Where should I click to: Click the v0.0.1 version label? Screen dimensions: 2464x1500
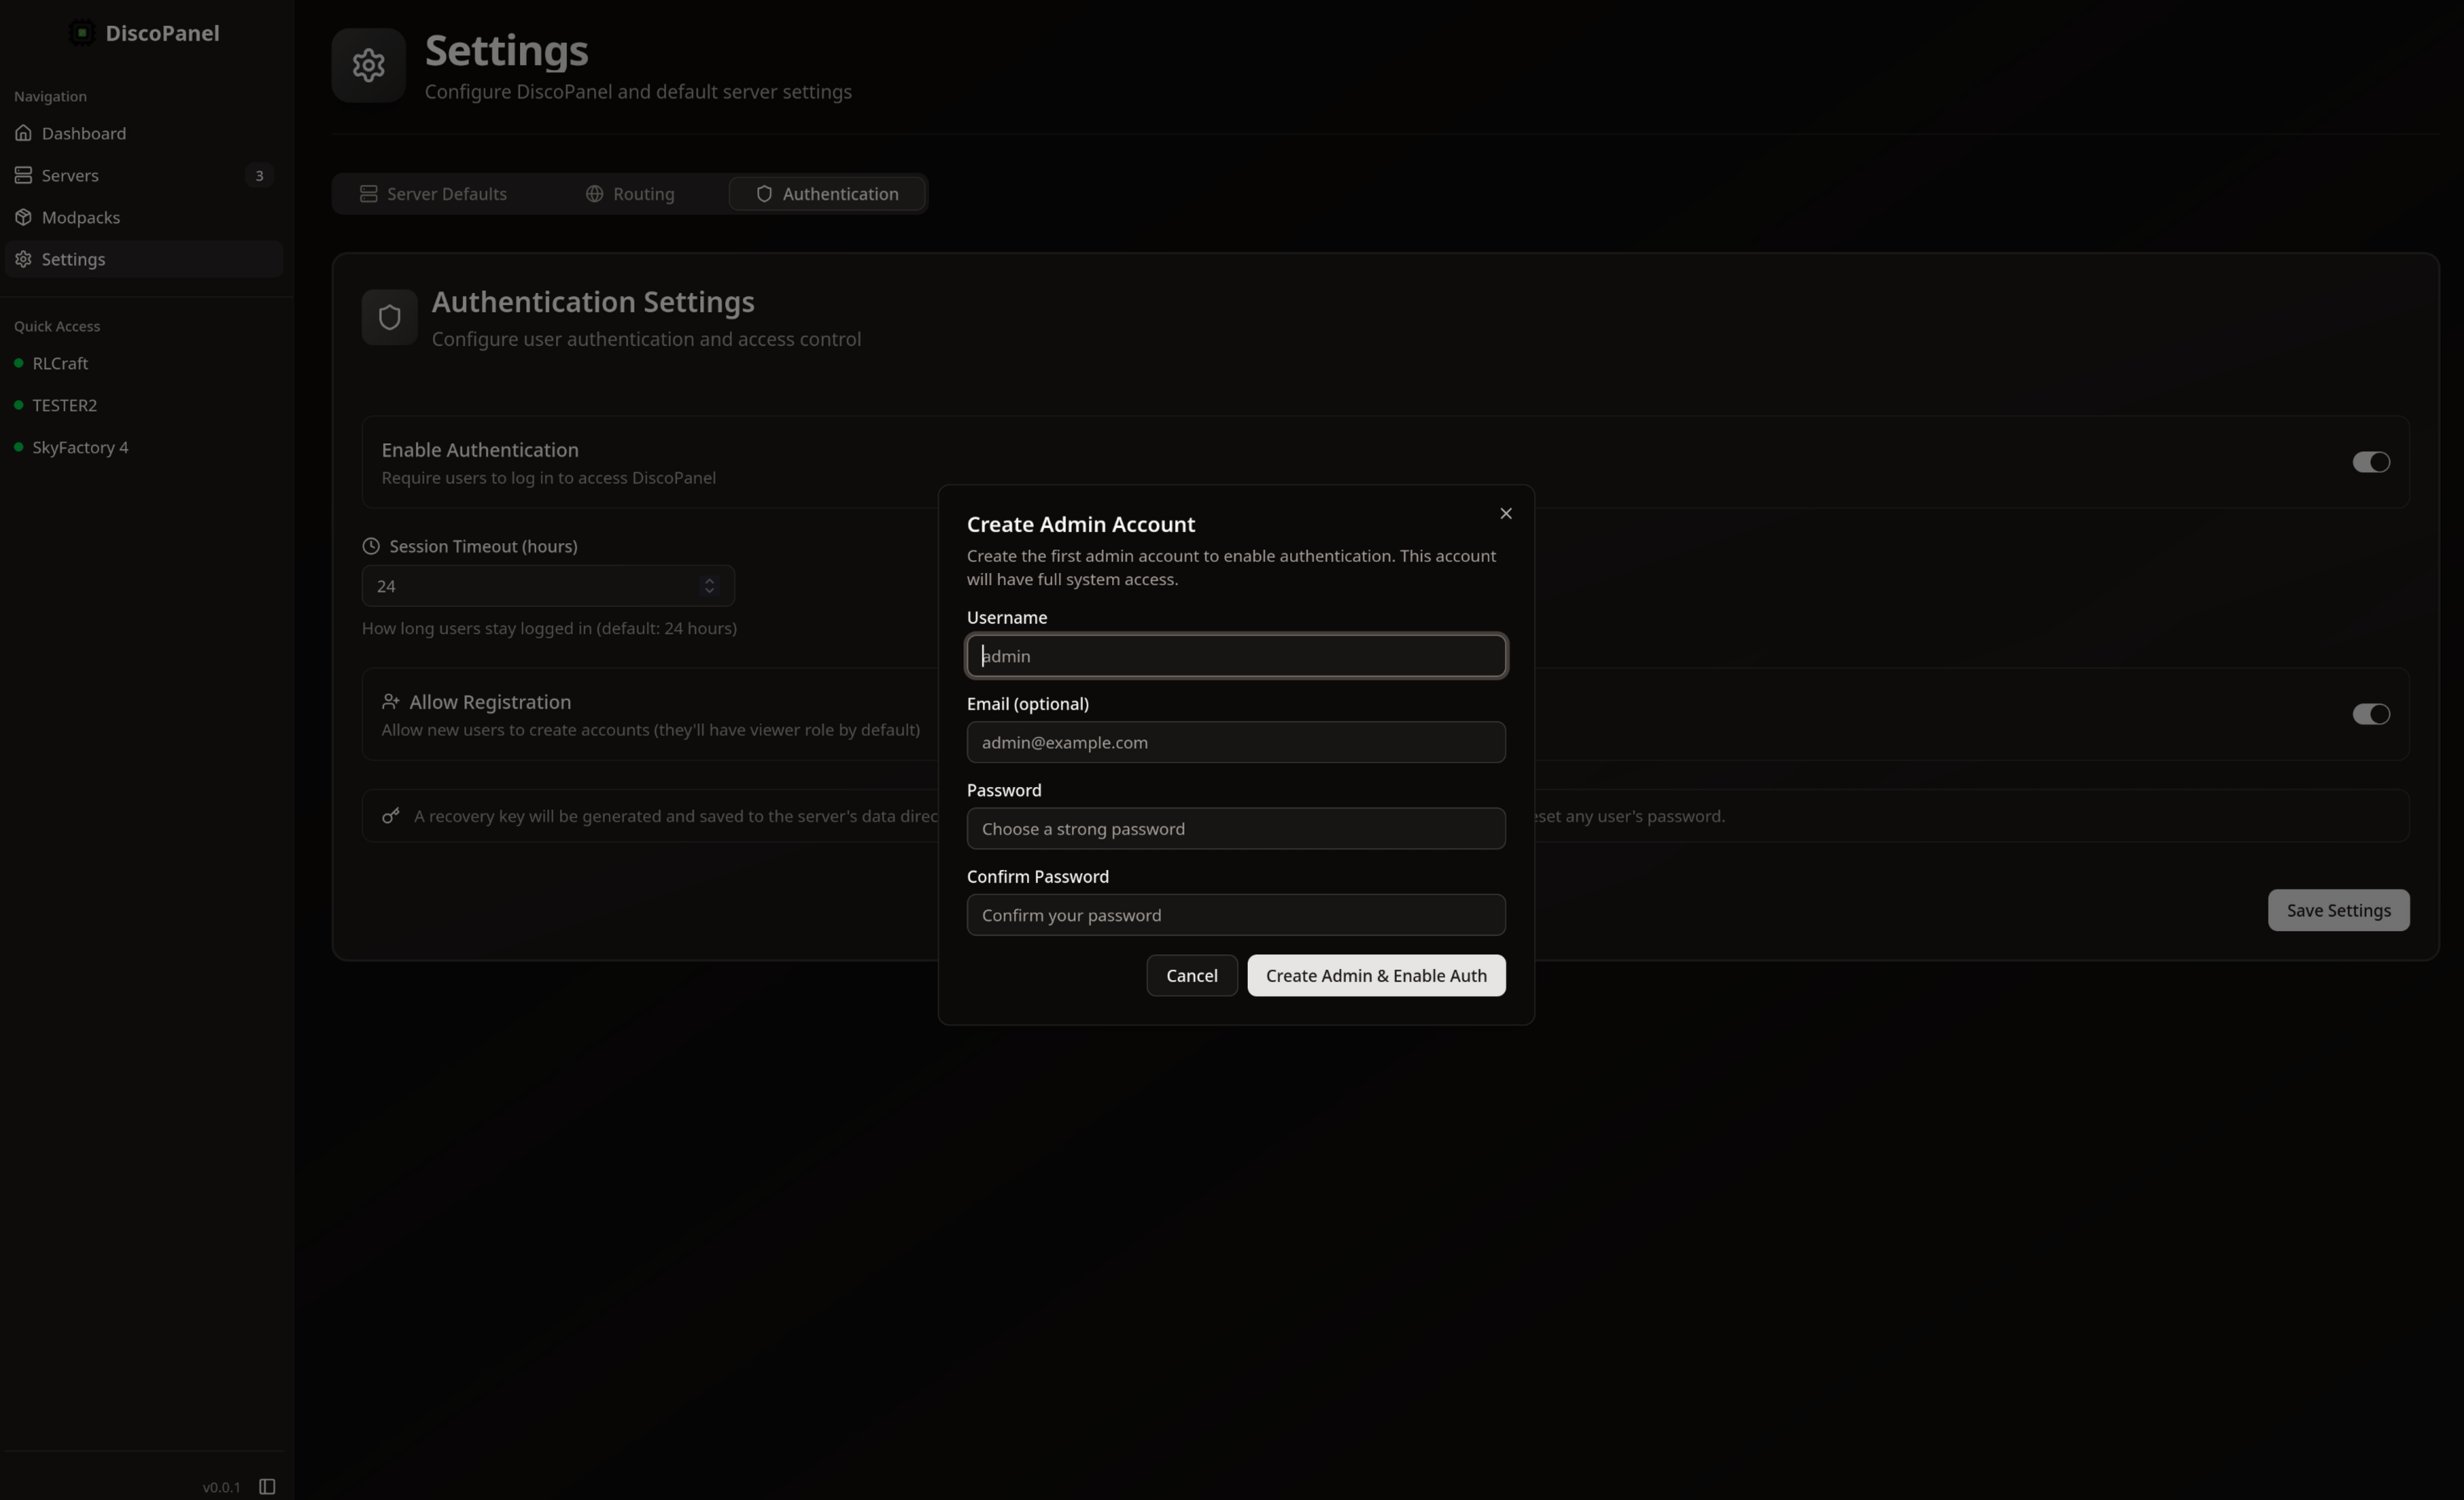click(221, 1487)
